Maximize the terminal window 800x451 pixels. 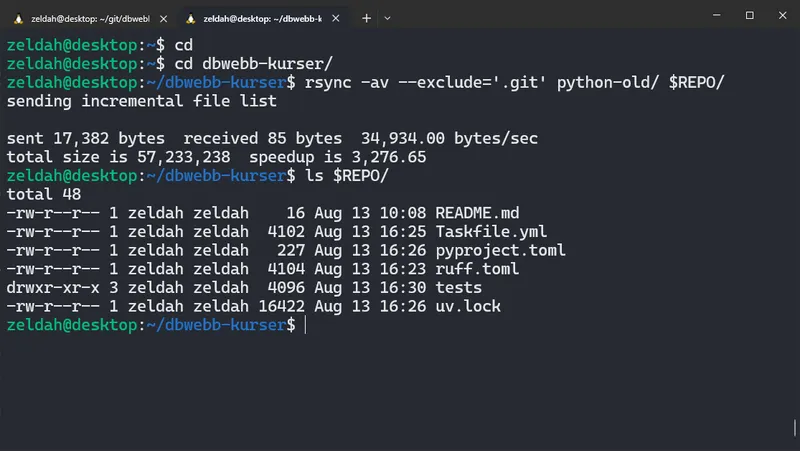pyautogui.click(x=750, y=16)
